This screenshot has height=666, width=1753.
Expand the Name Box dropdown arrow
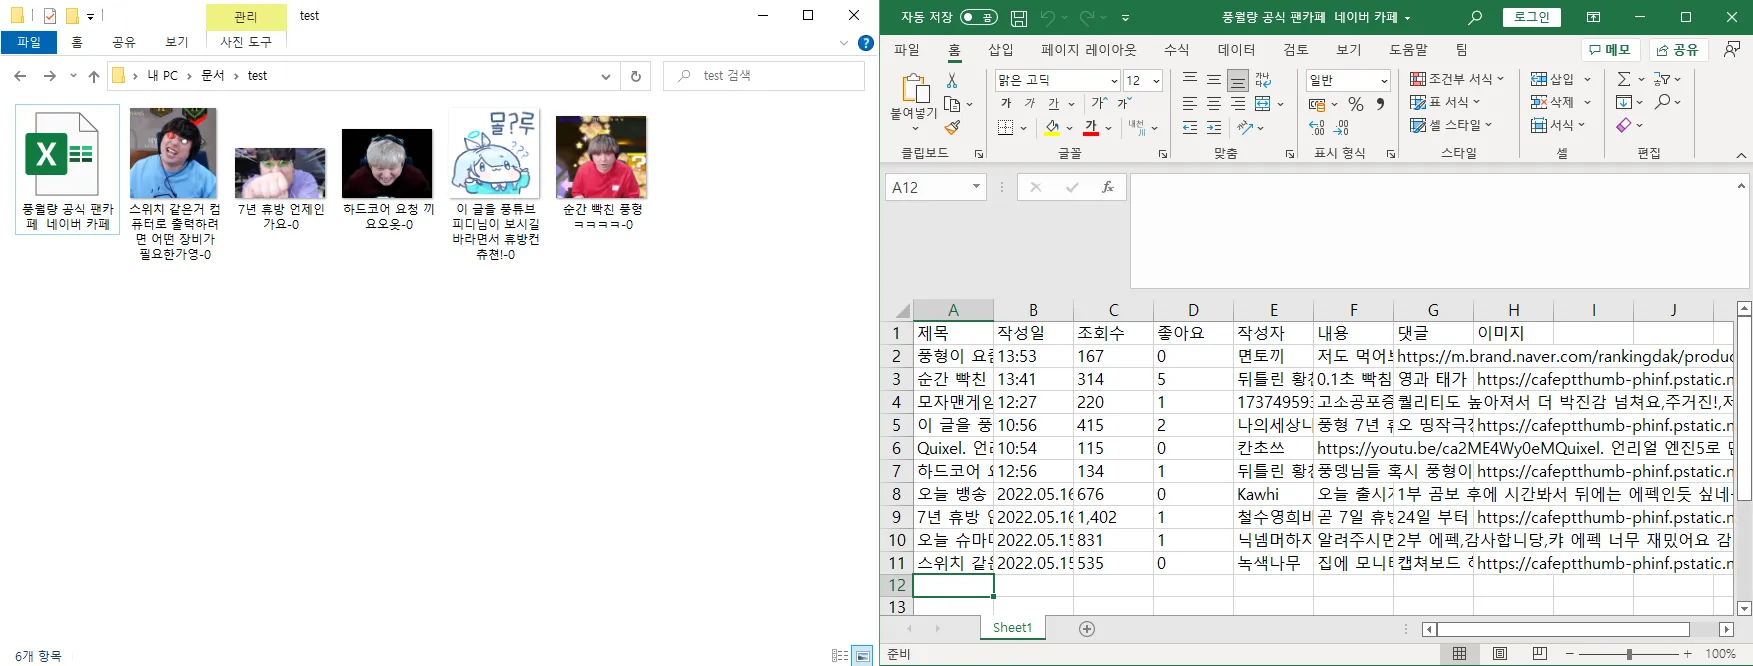(976, 187)
